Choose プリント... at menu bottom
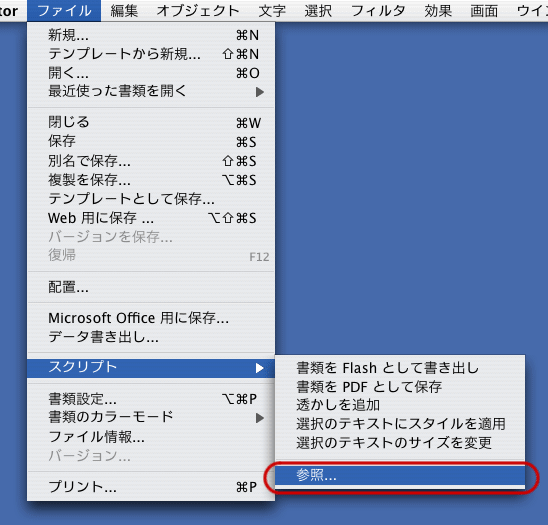The width and height of the screenshot is (548, 525). tap(151, 487)
